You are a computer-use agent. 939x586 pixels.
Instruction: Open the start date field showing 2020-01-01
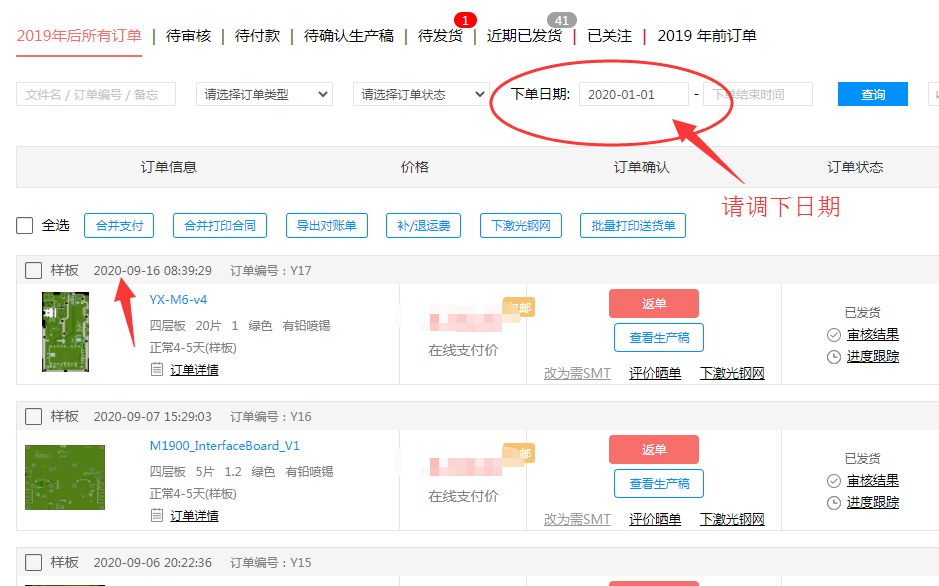tap(633, 95)
